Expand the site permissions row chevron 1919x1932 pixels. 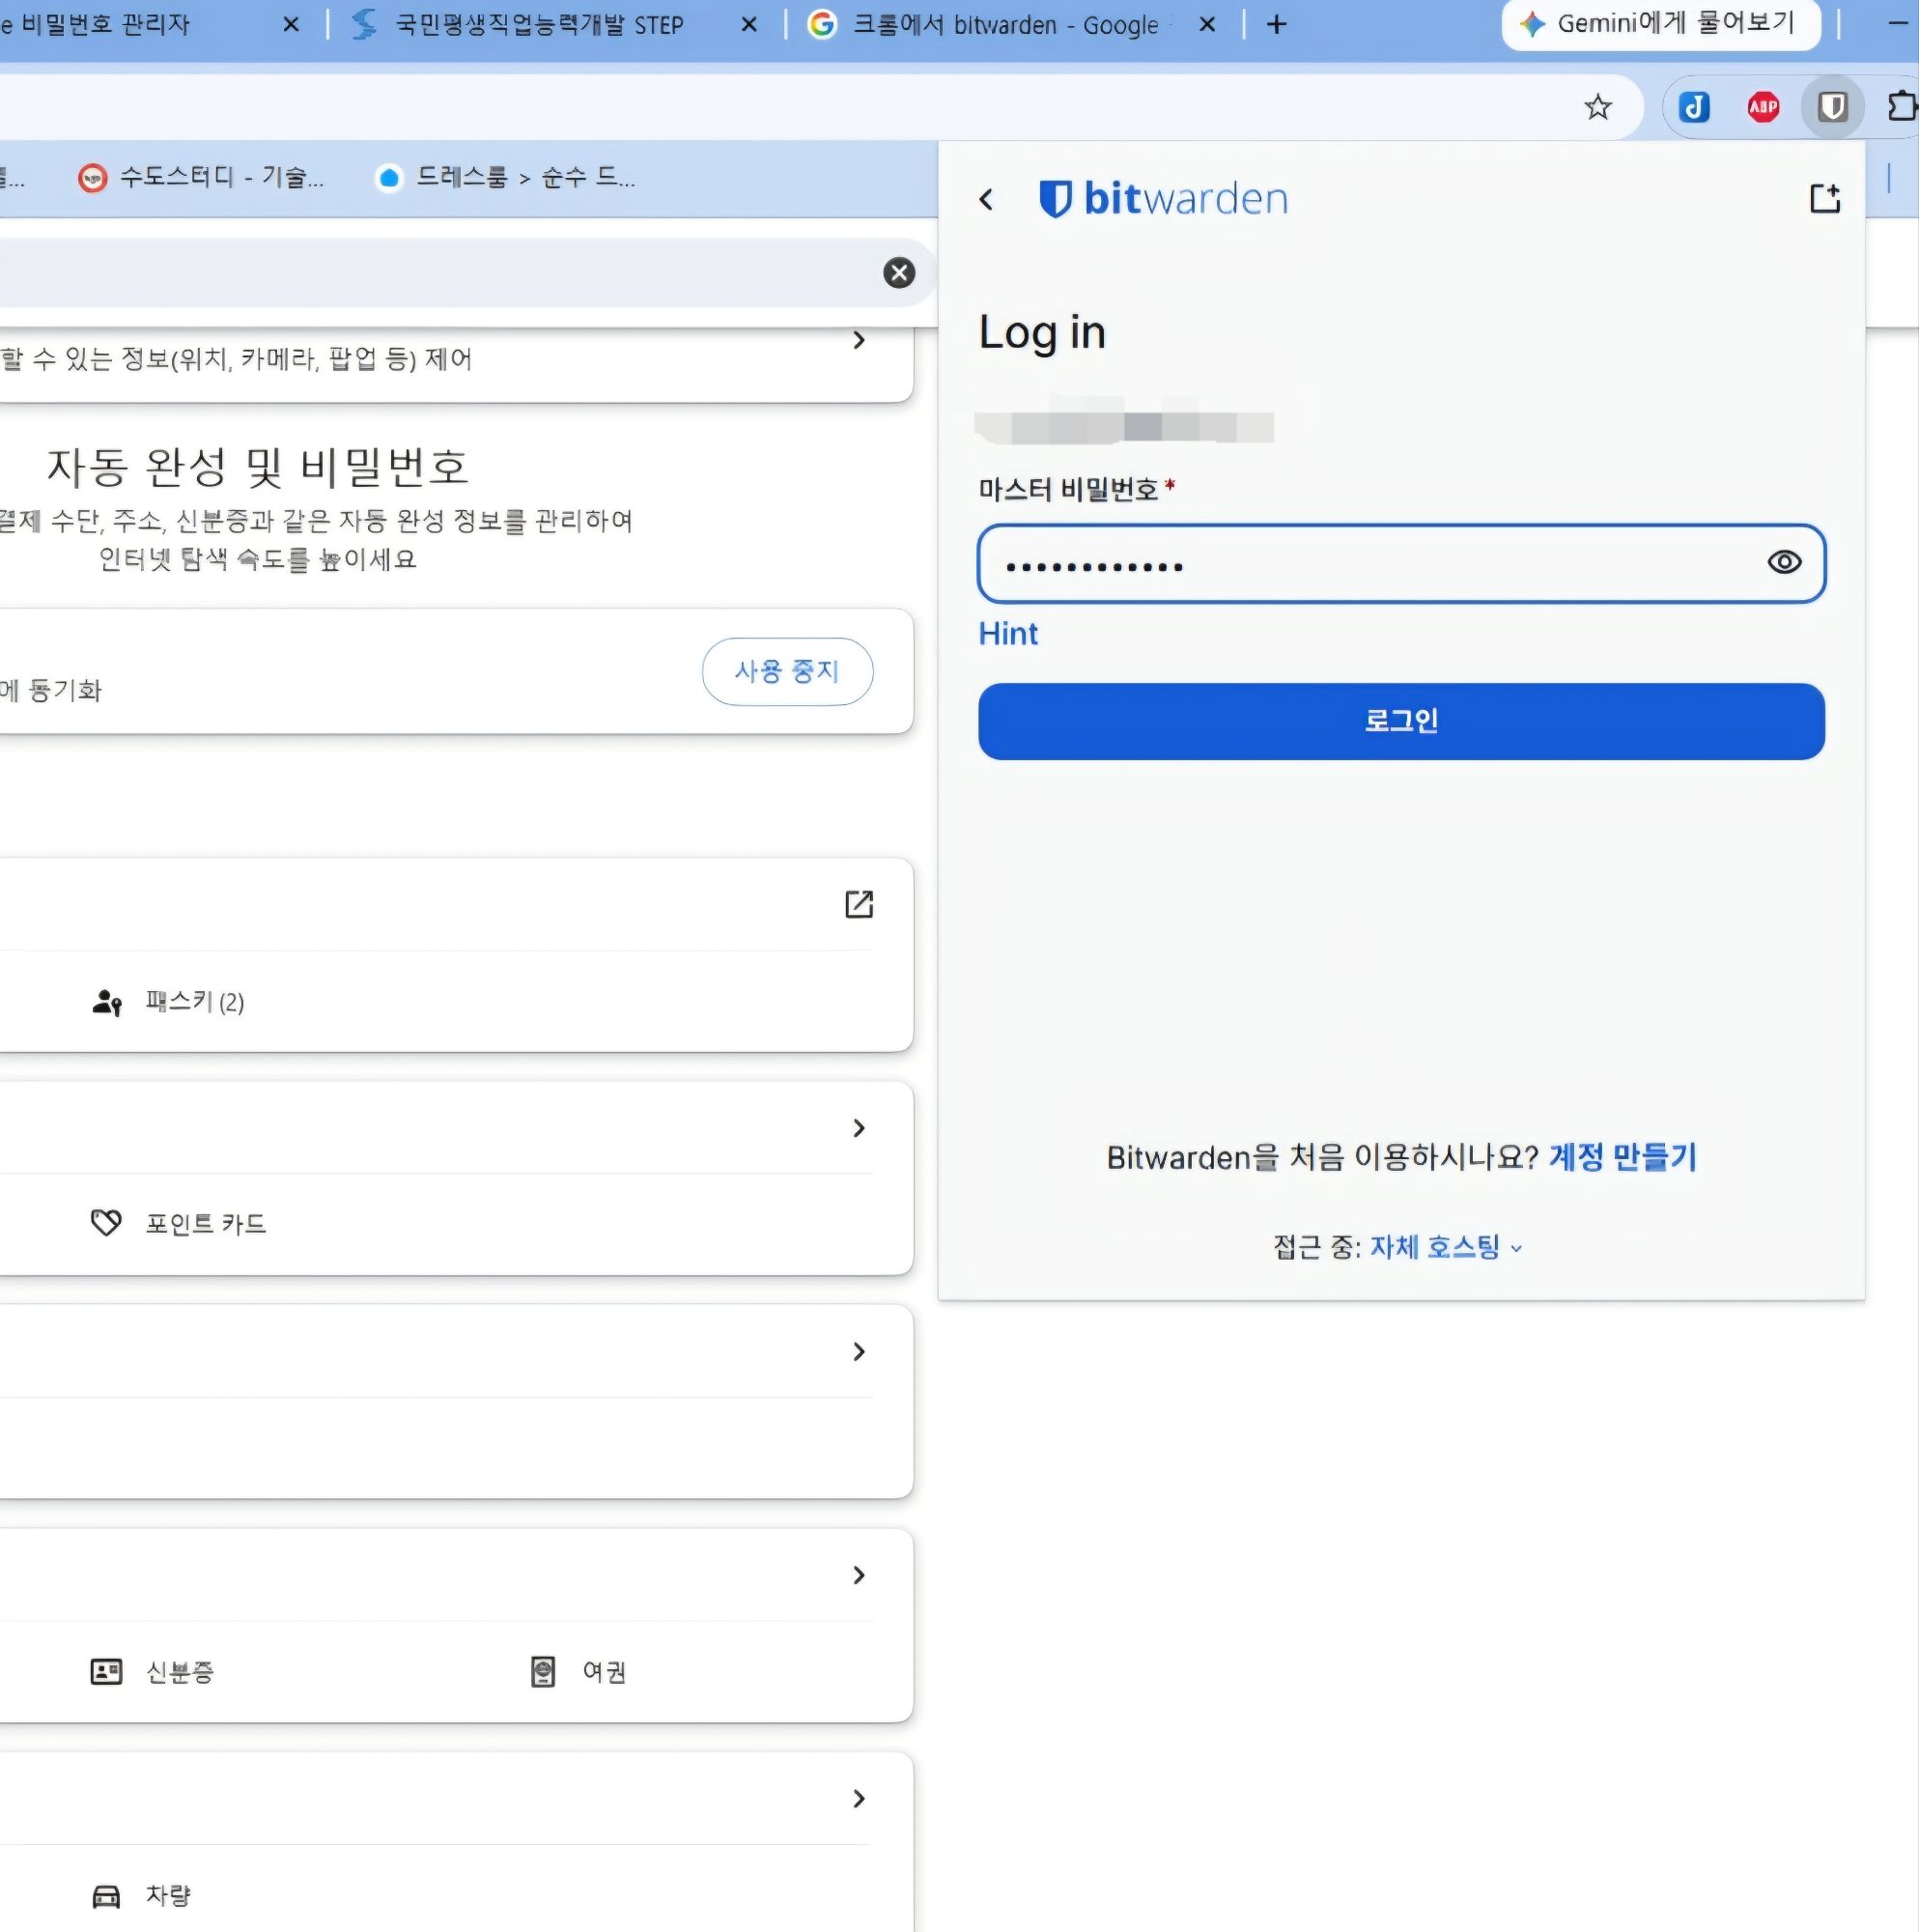click(x=858, y=340)
